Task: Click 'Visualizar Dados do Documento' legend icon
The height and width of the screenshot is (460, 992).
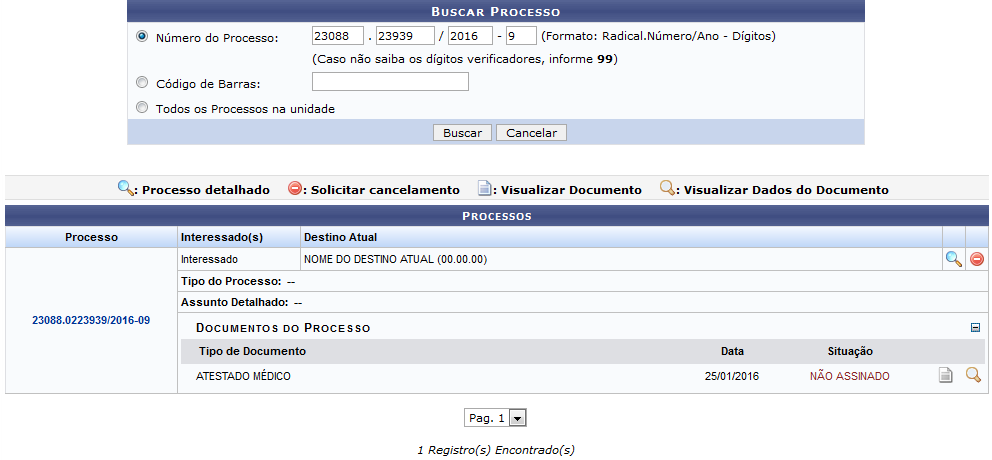Action: coord(666,188)
